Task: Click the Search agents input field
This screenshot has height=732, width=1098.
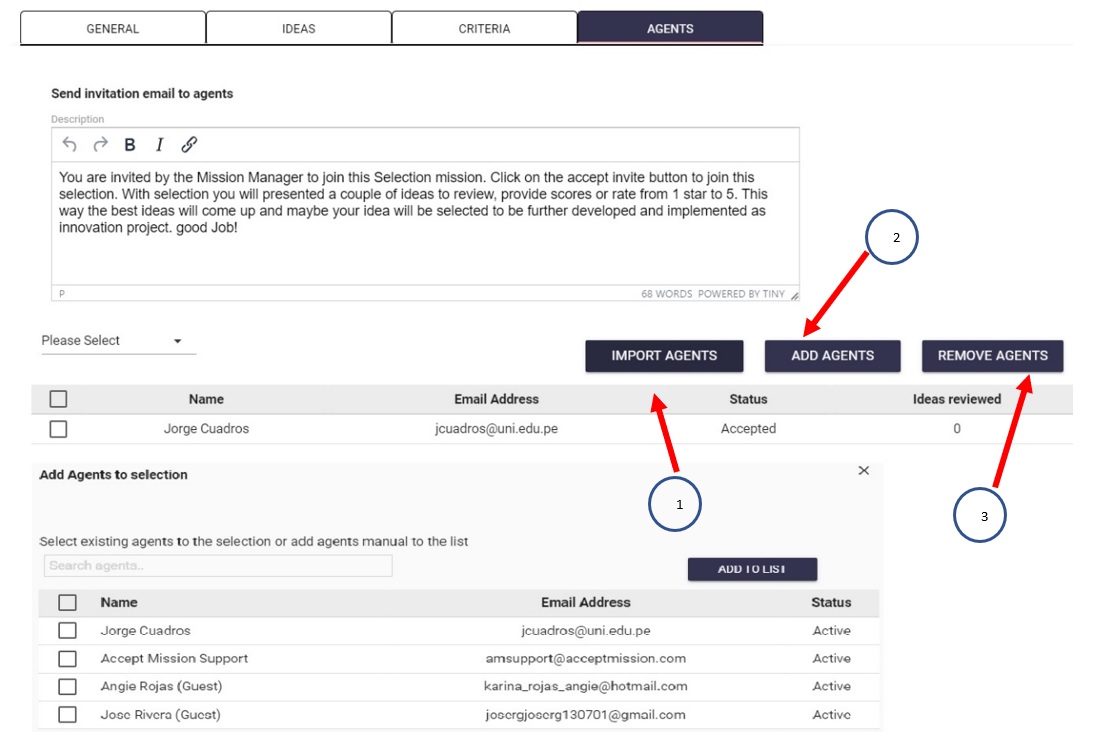Action: 218,566
